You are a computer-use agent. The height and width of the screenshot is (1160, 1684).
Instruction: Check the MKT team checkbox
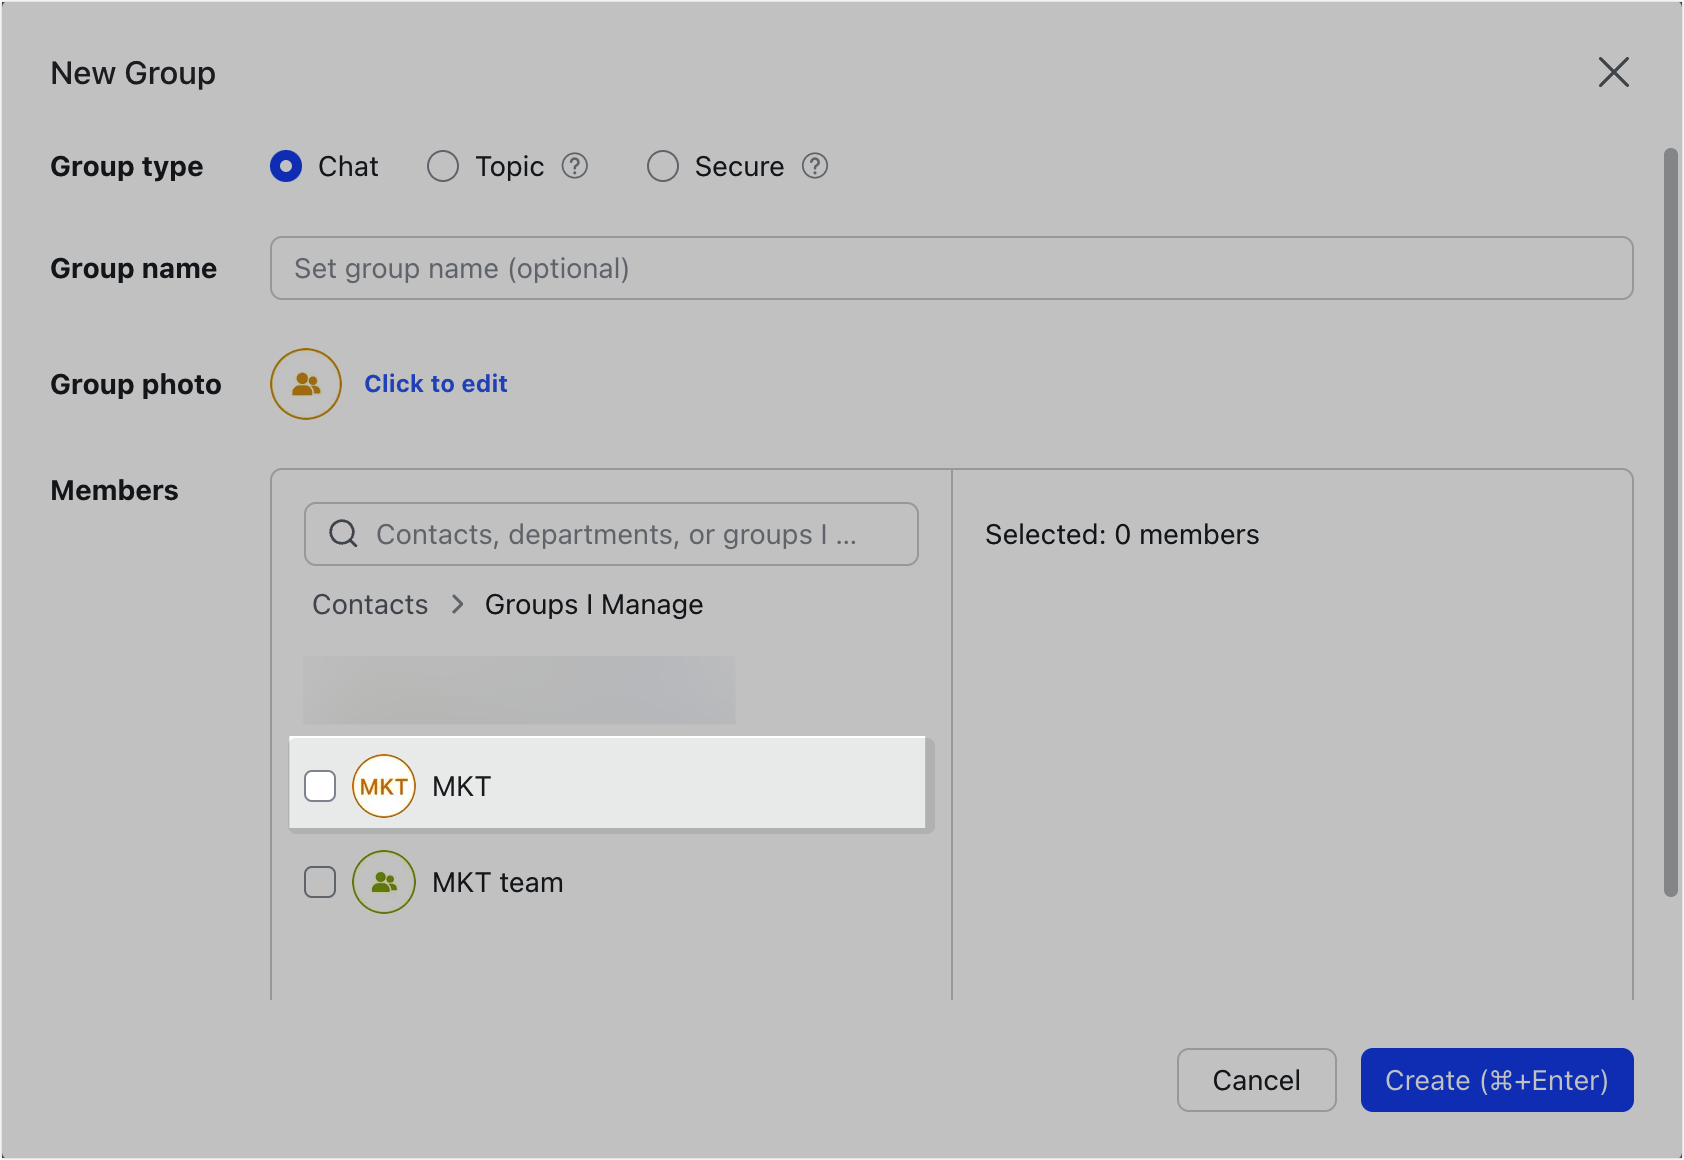[320, 882]
